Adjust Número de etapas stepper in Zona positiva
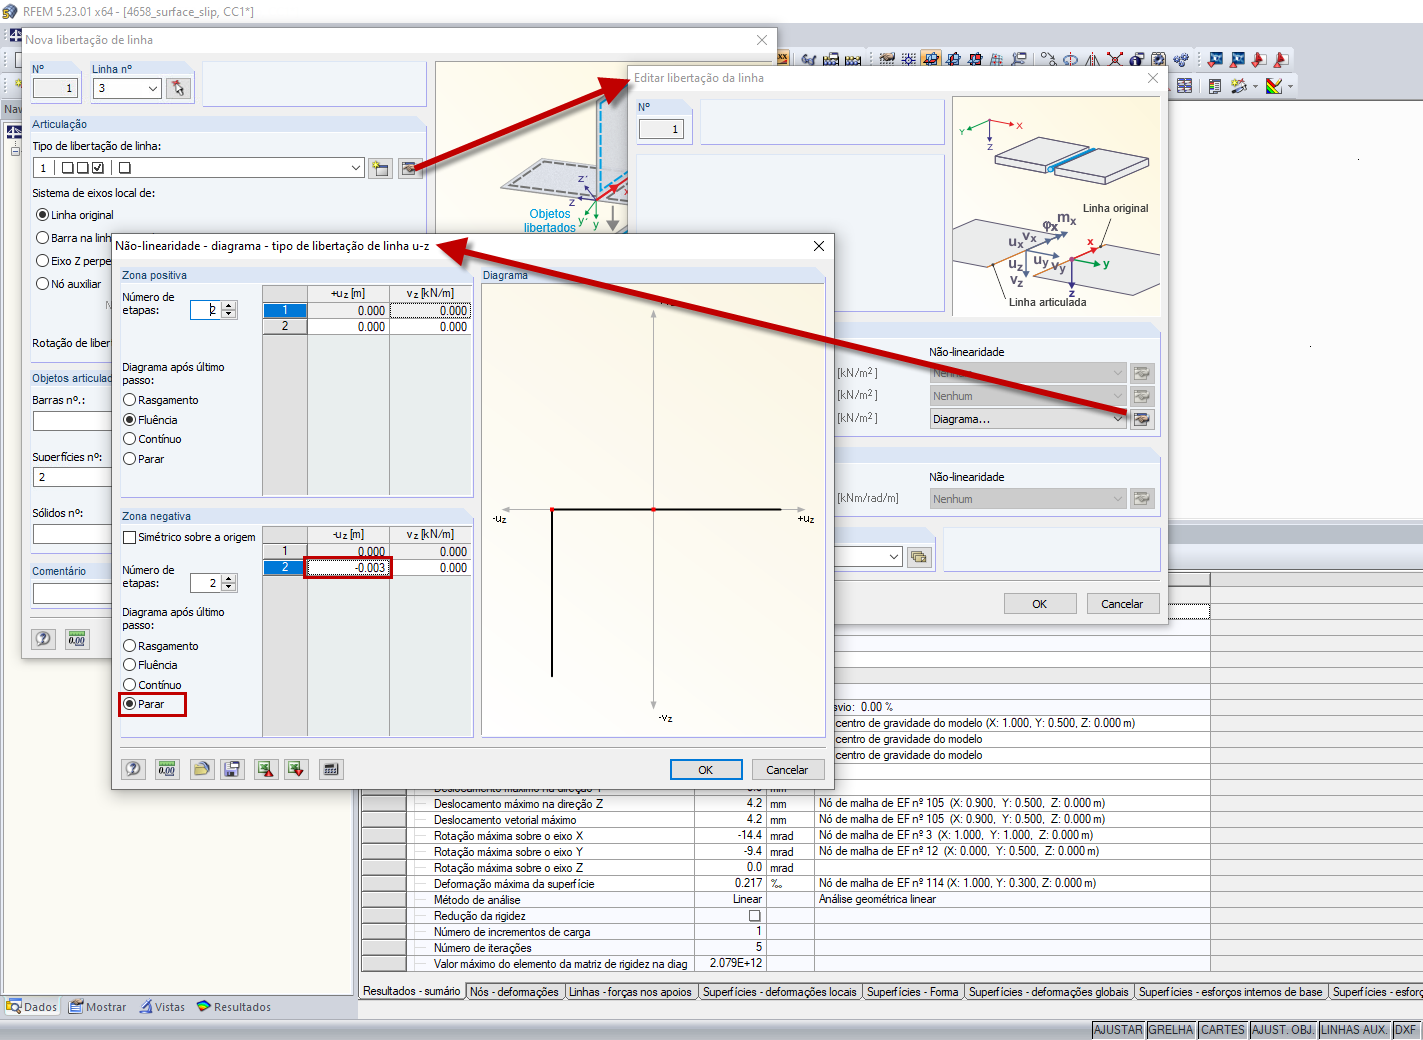The width and height of the screenshot is (1423, 1040). pyautogui.click(x=229, y=310)
